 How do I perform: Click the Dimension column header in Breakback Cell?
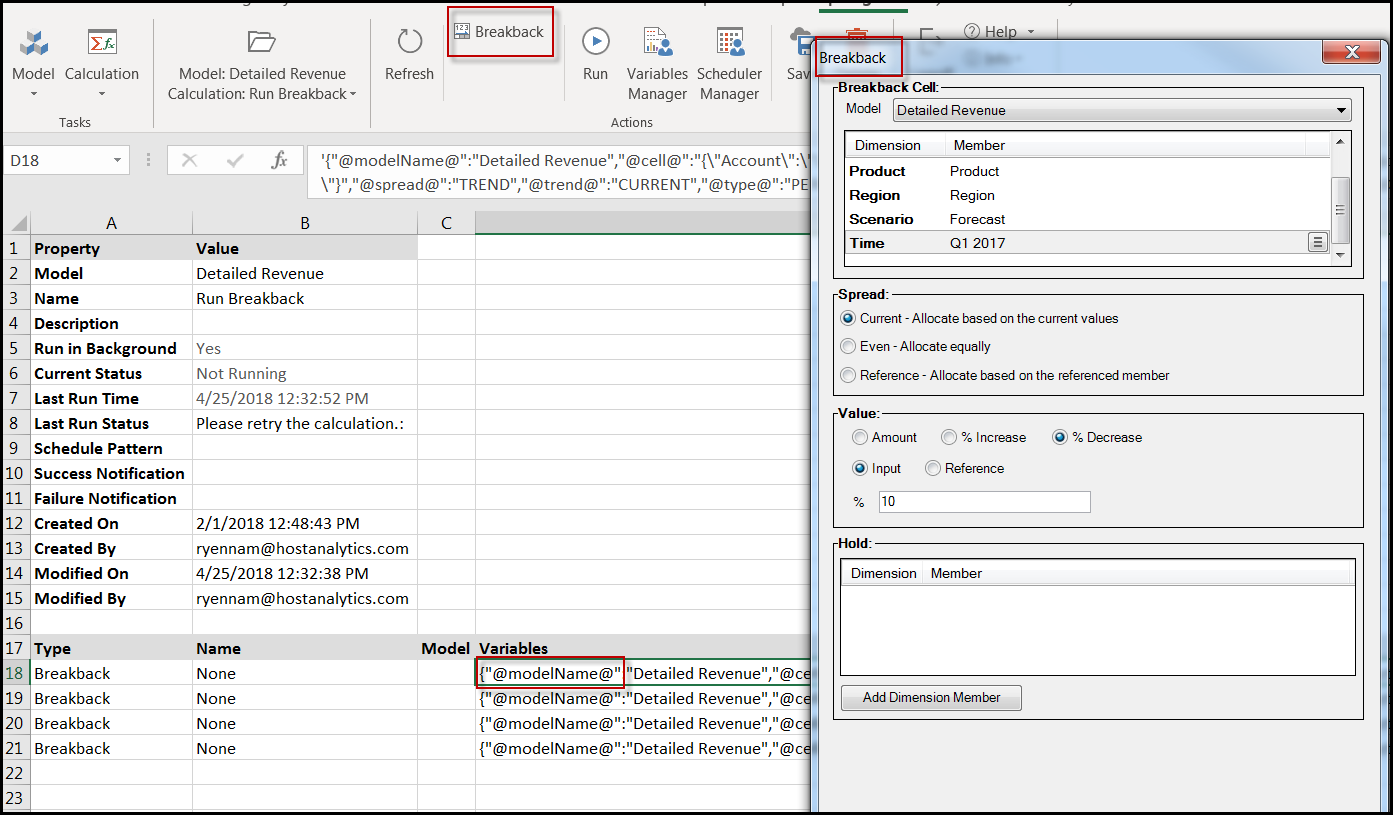click(x=895, y=145)
